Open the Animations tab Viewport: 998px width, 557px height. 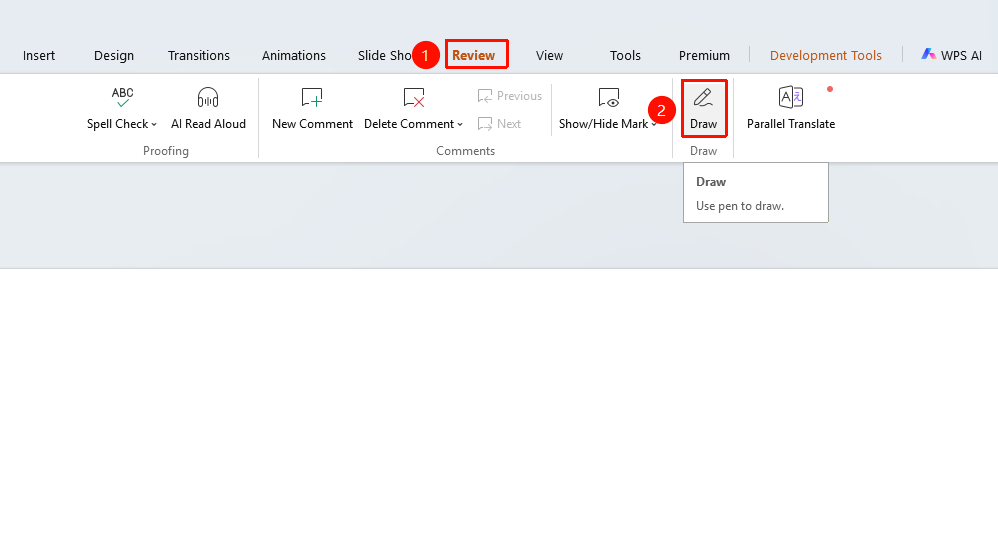pos(293,55)
